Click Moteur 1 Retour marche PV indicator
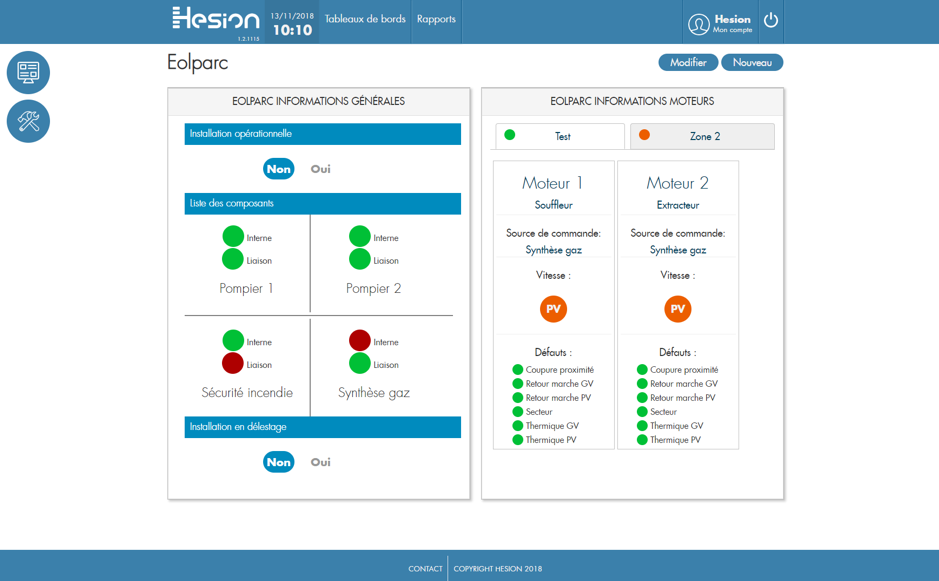The image size is (939, 581). pos(518,398)
